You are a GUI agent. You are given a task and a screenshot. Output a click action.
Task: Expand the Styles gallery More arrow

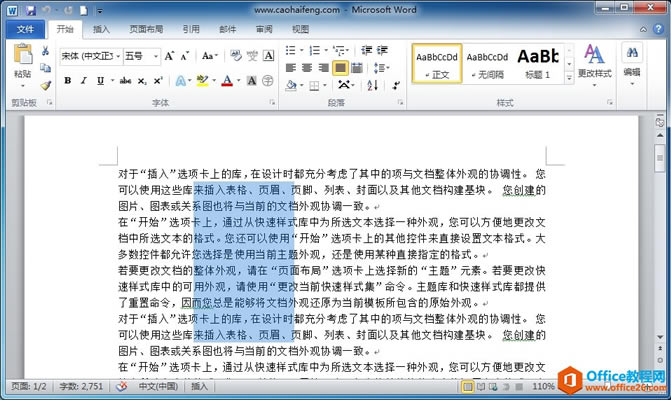pos(569,77)
